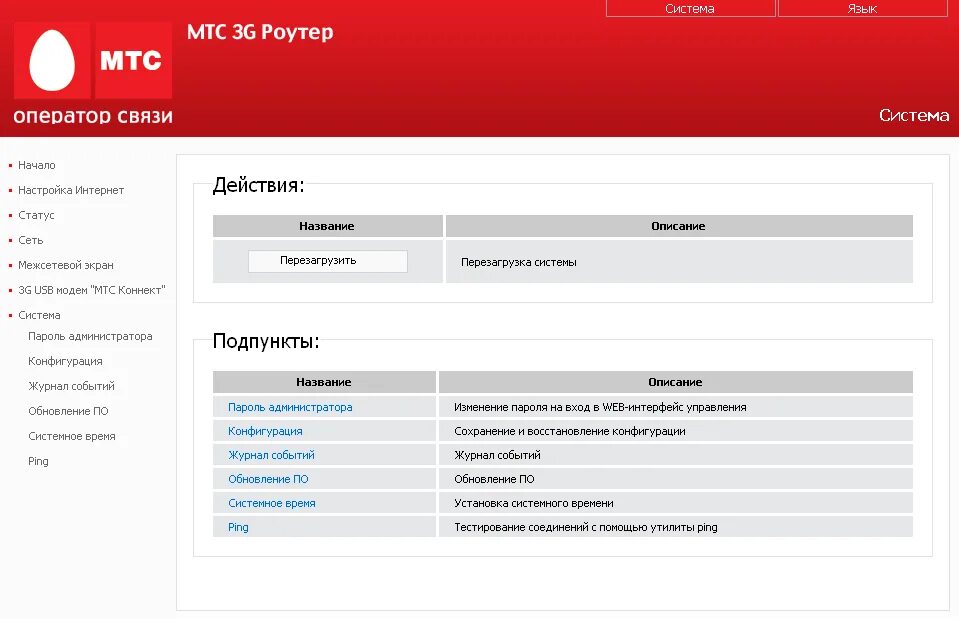Open 3G USB модем "МТС Коннект" section
Image resolution: width=959 pixels, height=619 pixels.
[x=92, y=290]
